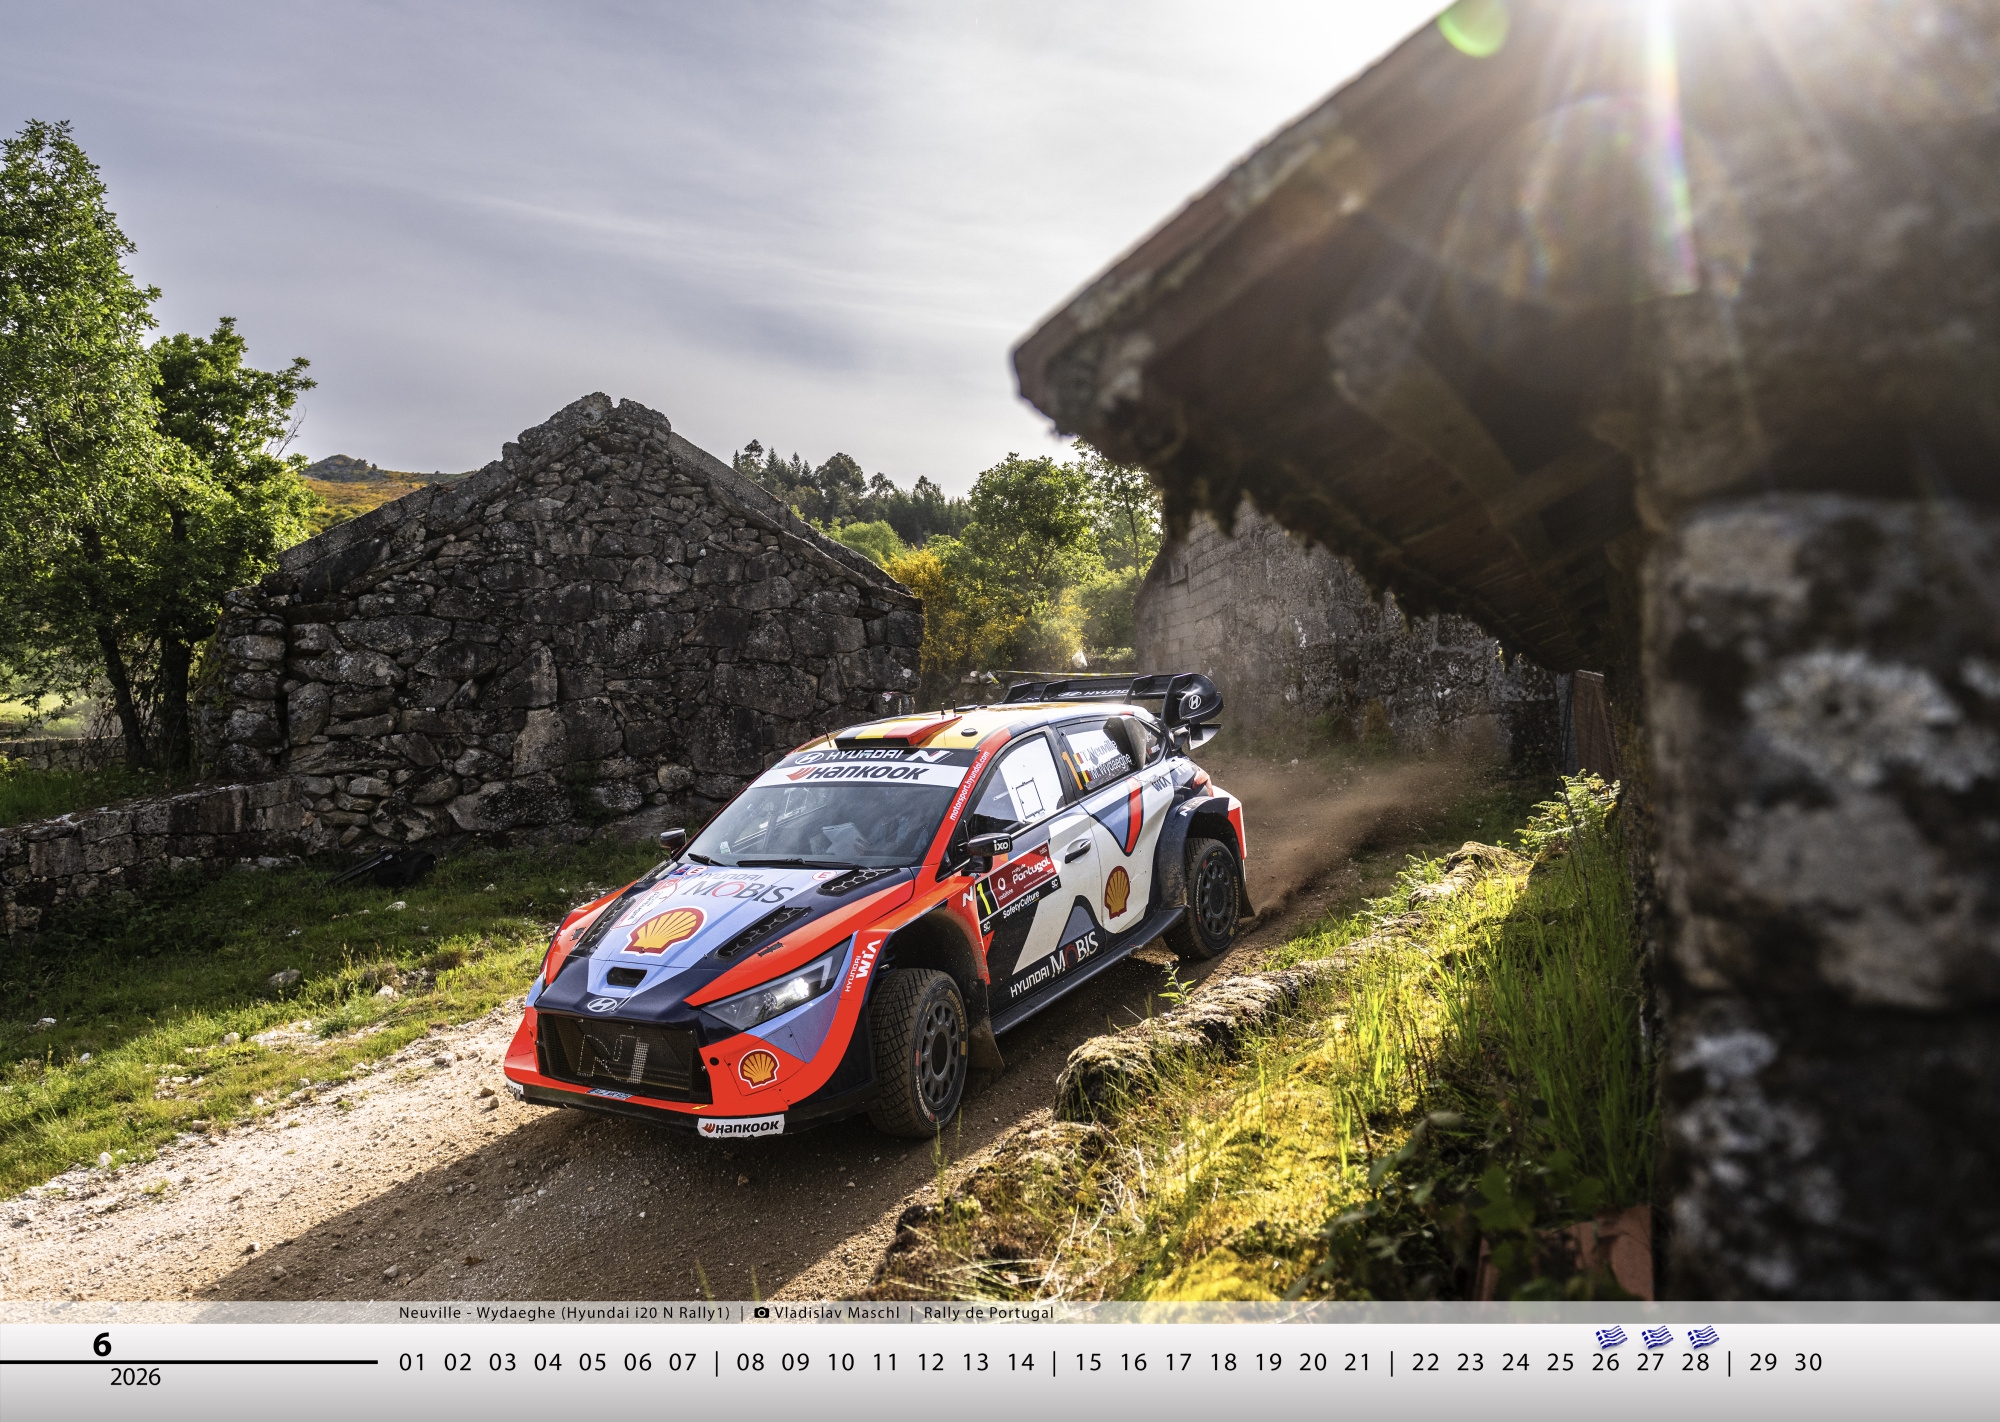Image resolution: width=2000 pixels, height=1422 pixels.
Task: Click the Shell logo on the car hood
Action: pos(664,931)
